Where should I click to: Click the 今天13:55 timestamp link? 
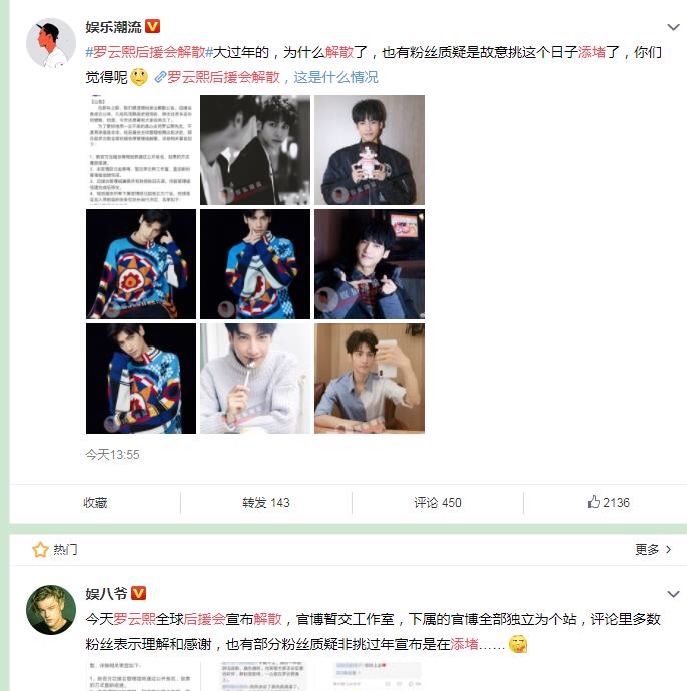[112, 454]
